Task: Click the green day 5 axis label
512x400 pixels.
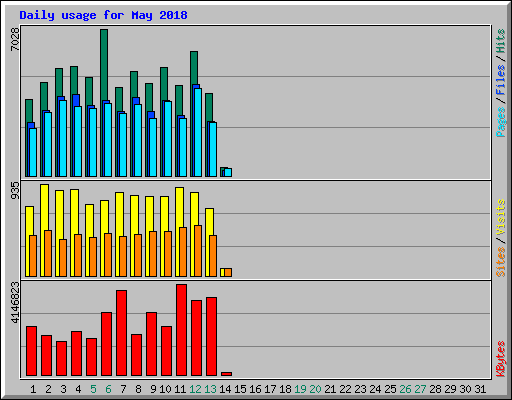Action: pyautogui.click(x=93, y=389)
